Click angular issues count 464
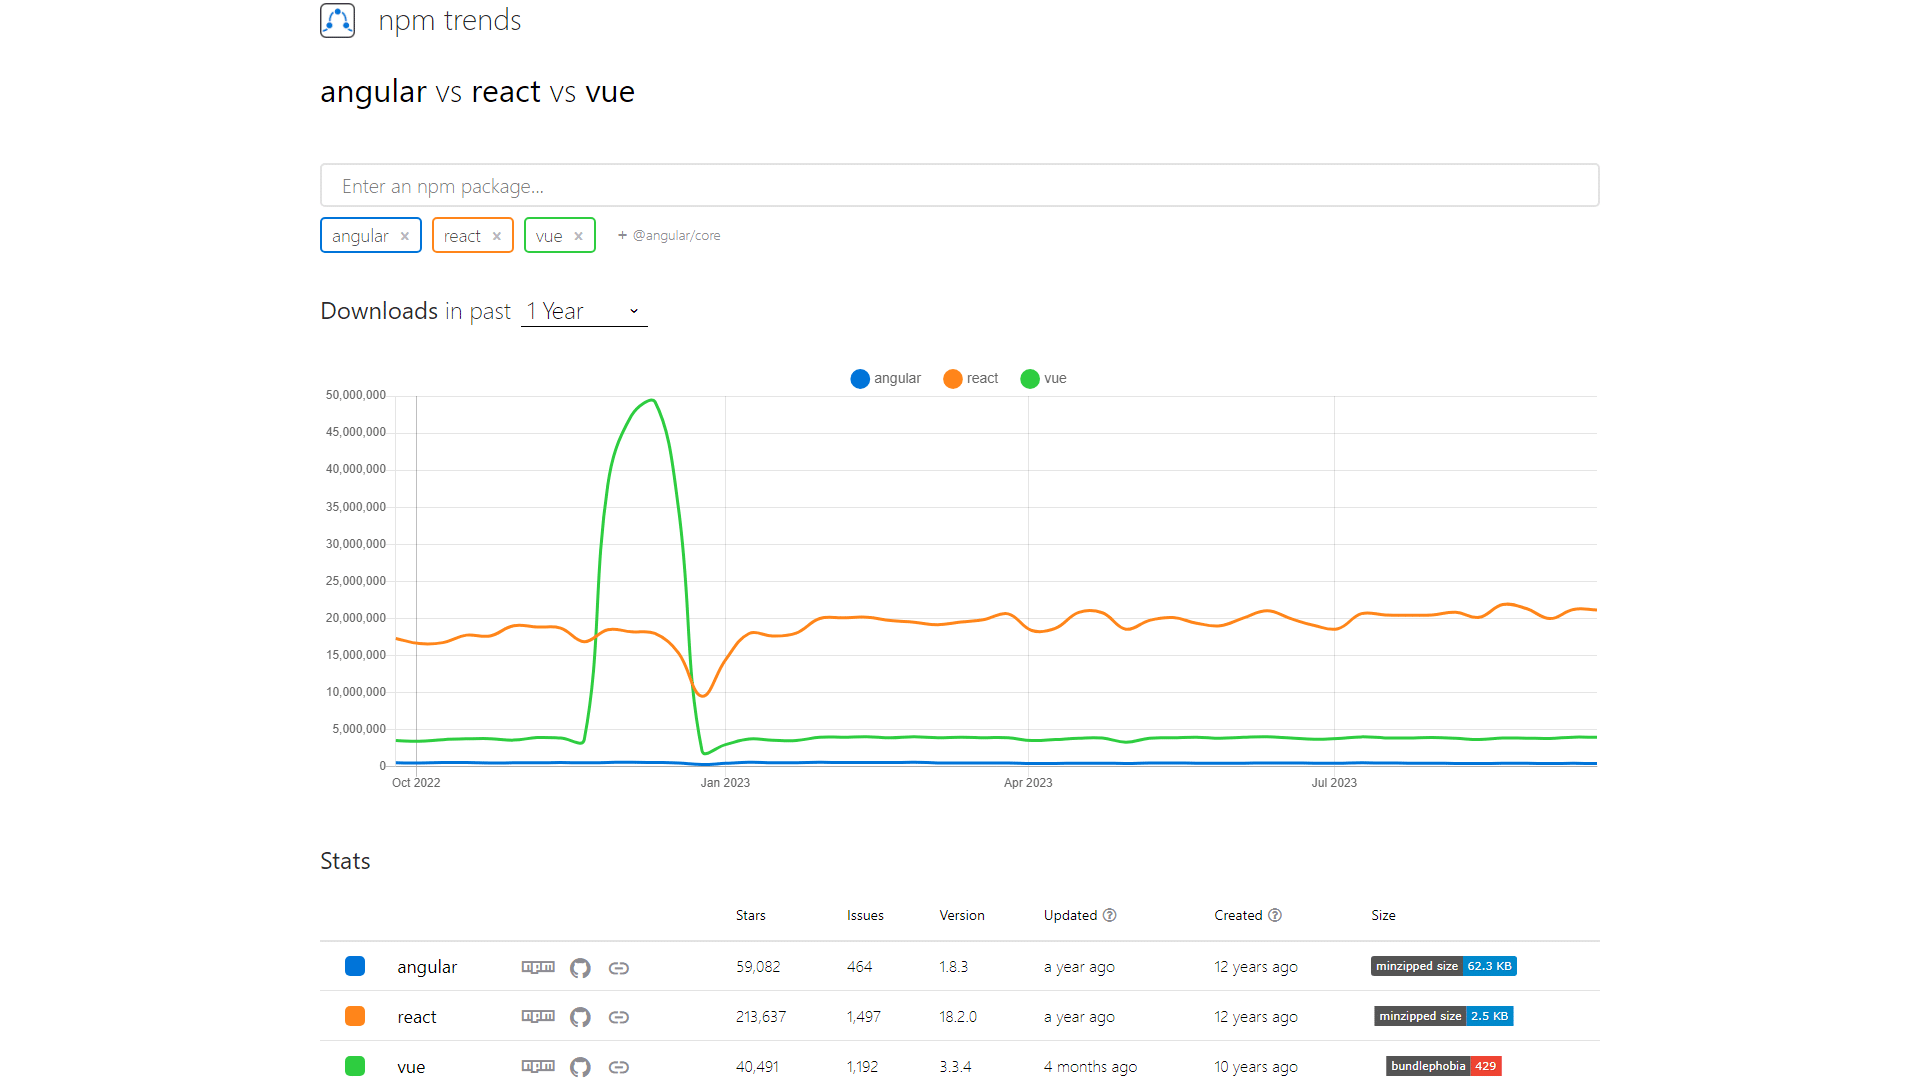This screenshot has width=1920, height=1080. point(859,967)
